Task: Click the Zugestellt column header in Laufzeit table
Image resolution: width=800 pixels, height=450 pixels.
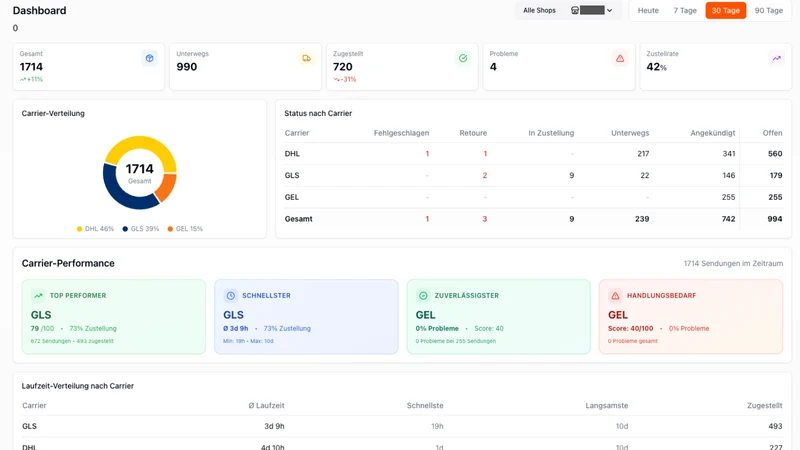Action: 764,406
